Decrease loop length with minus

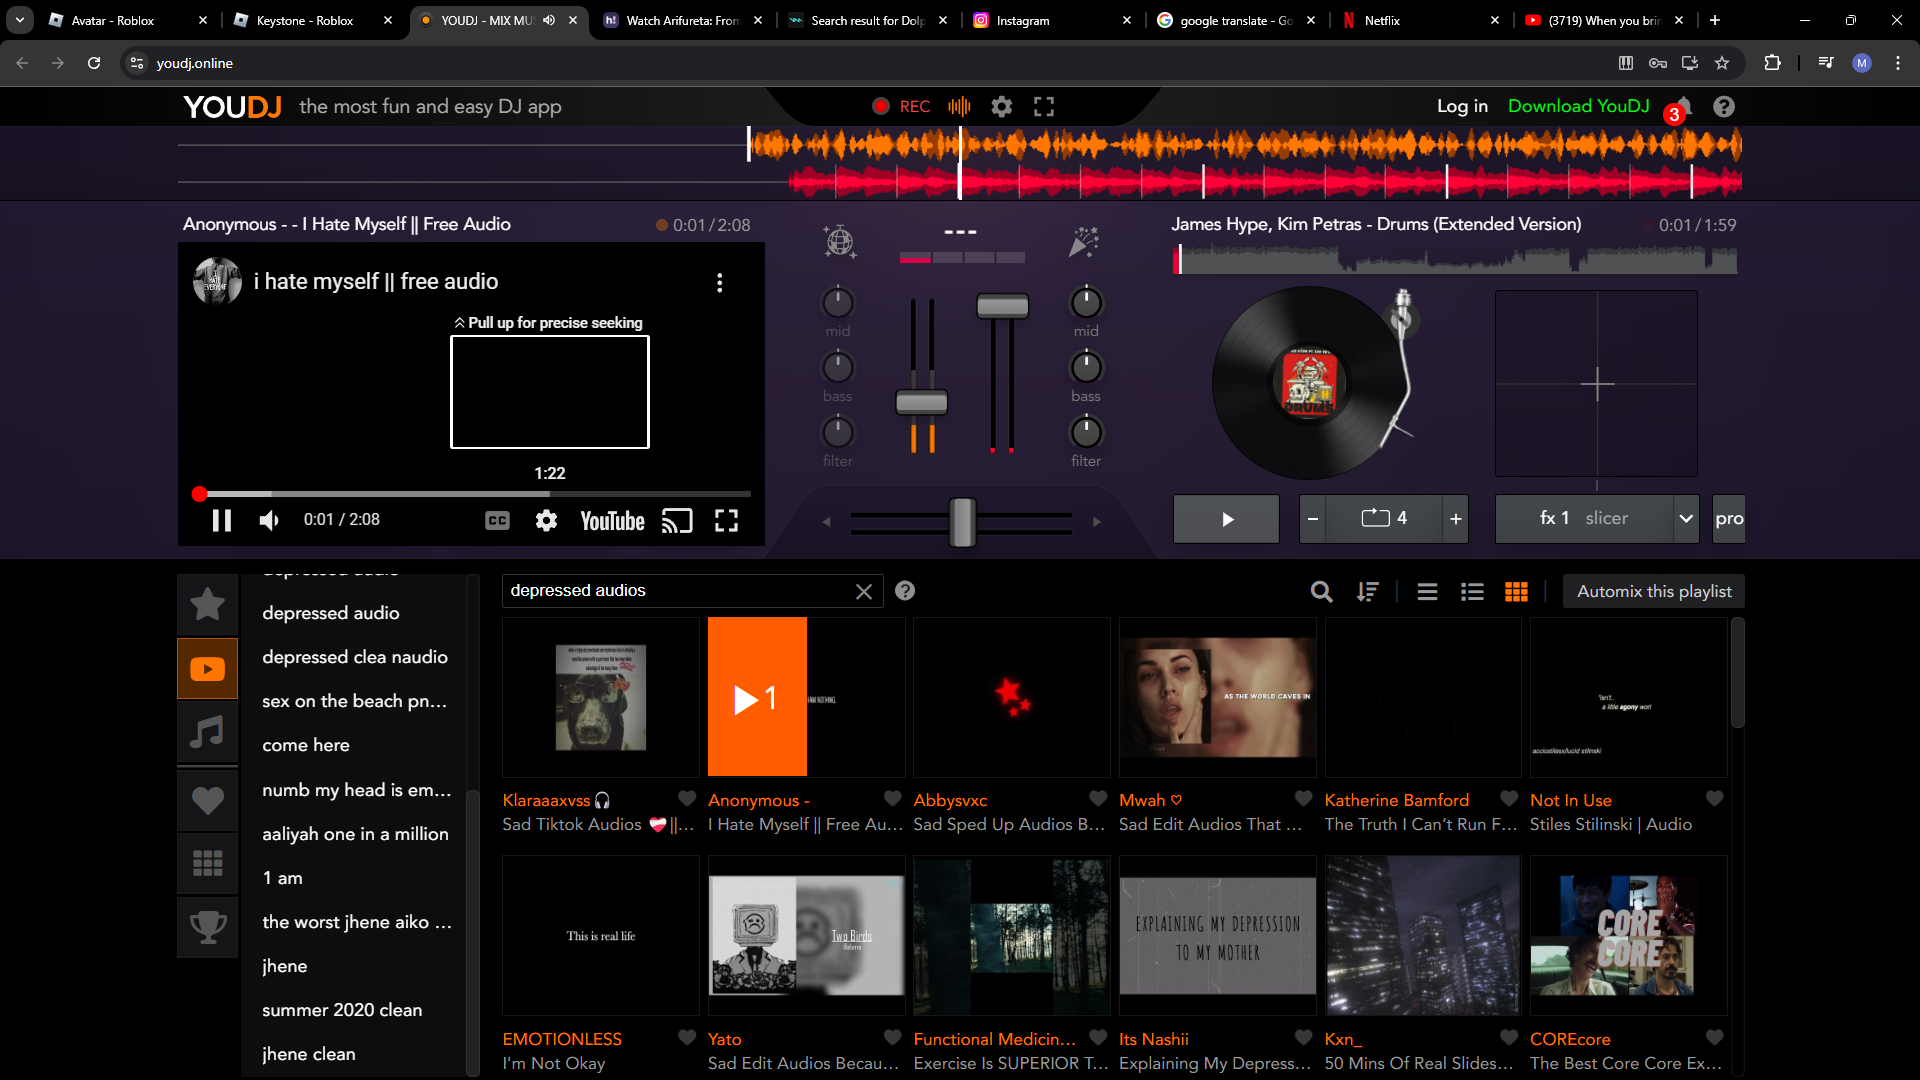coord(1313,519)
